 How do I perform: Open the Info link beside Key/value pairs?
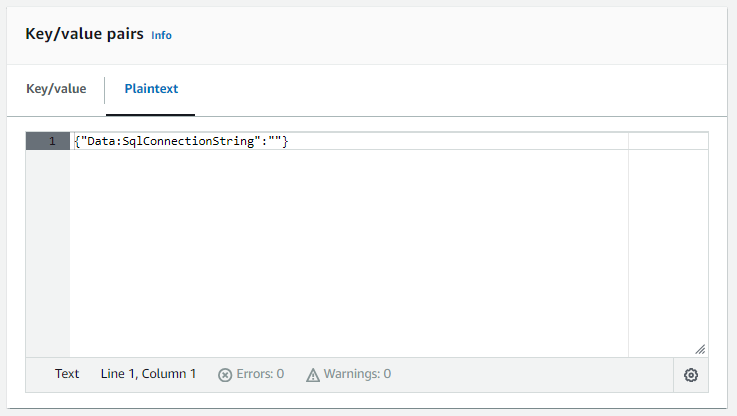[x=161, y=35]
